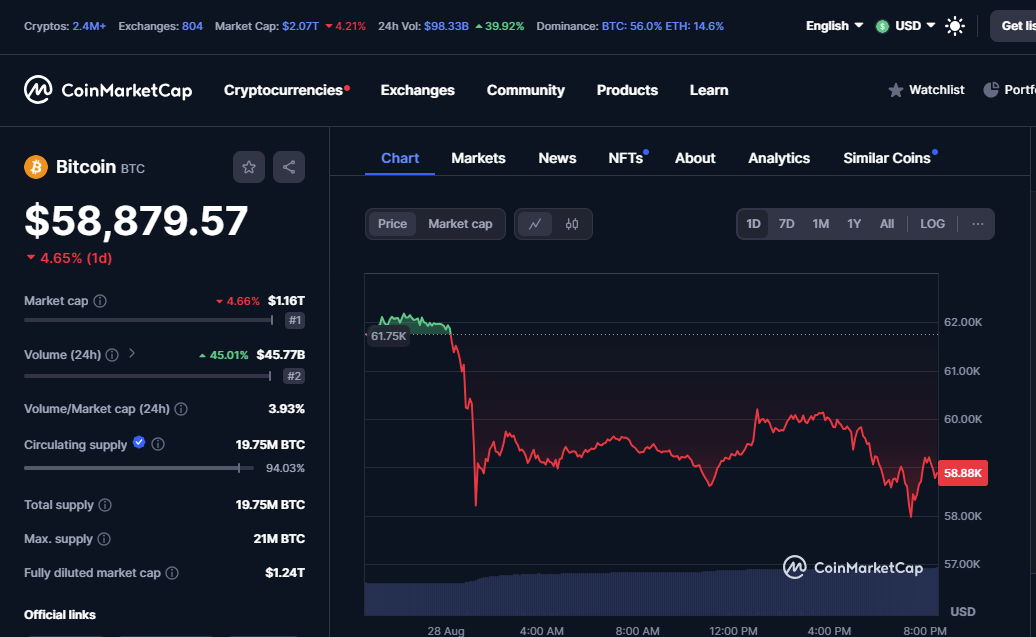Expand Volume (24h) chevron arrow
This screenshot has width=1036, height=637.
point(132,354)
